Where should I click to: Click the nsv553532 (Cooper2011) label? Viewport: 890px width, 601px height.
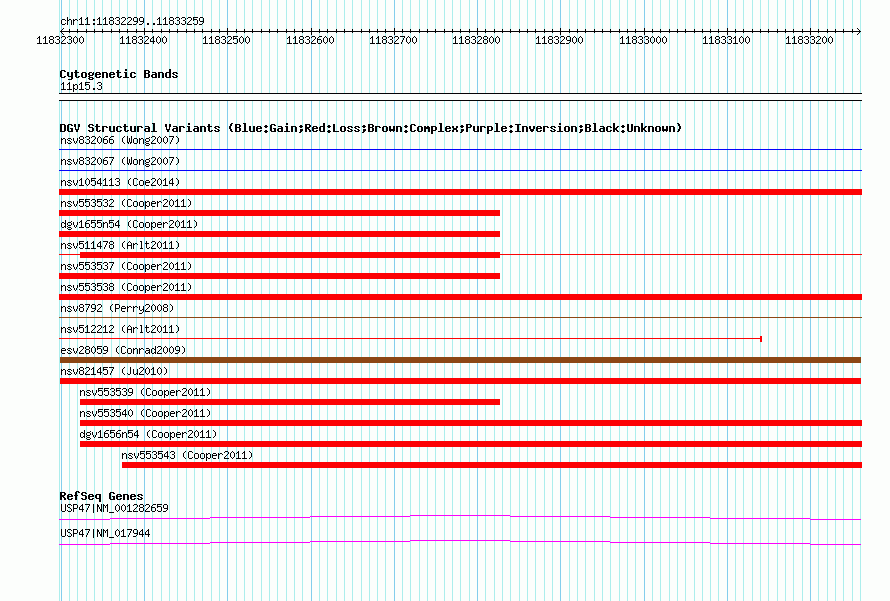(126, 203)
